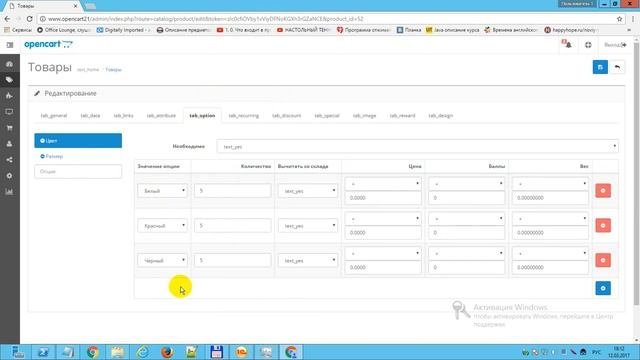Open Design monitor icon in sidebar
This screenshot has height=360, width=640.
coord(9,112)
